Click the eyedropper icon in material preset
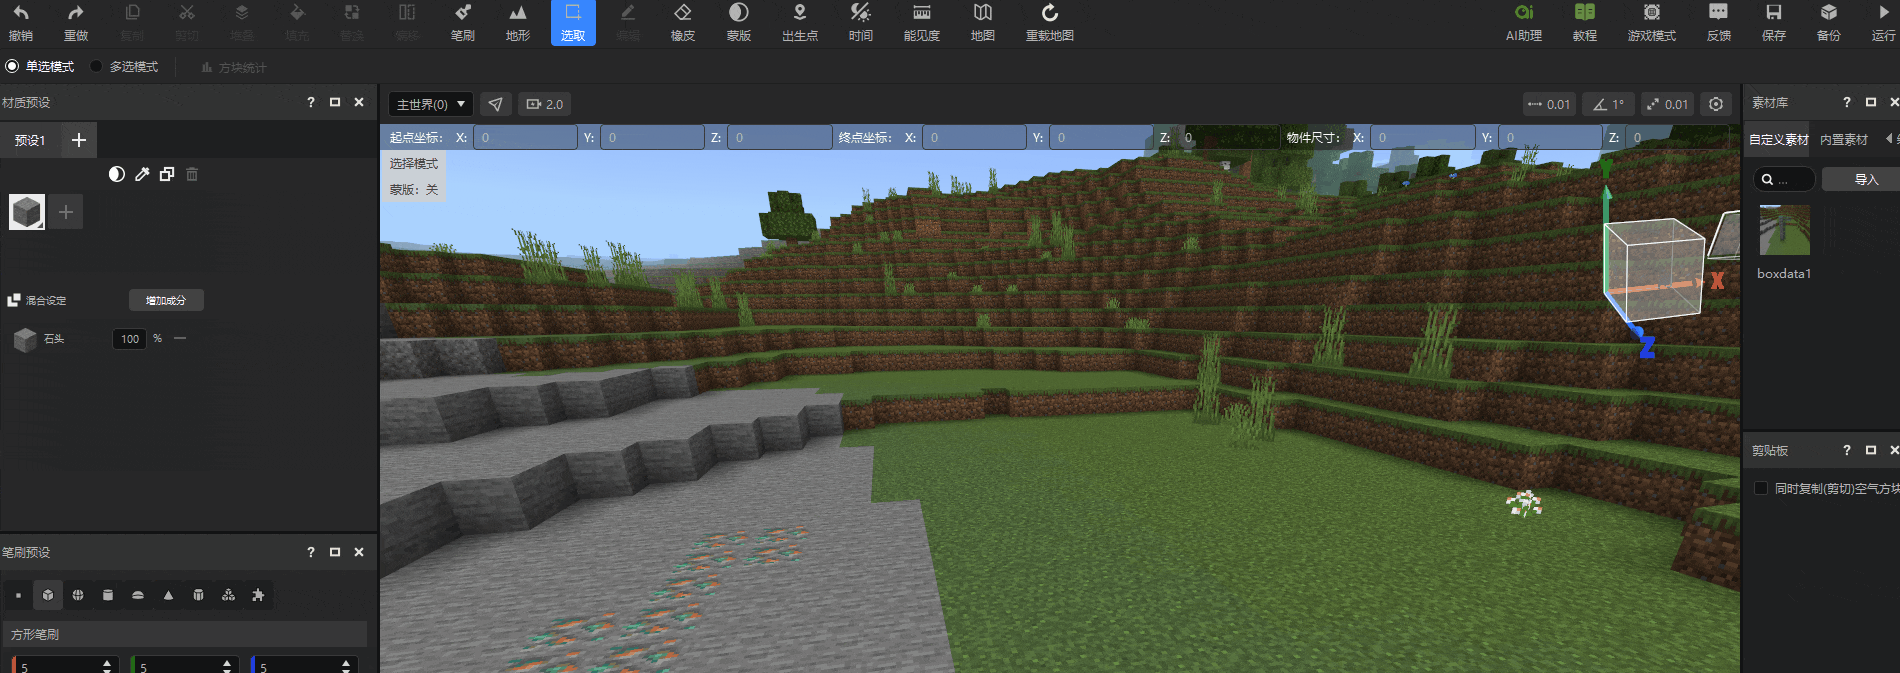1900x673 pixels. [142, 174]
